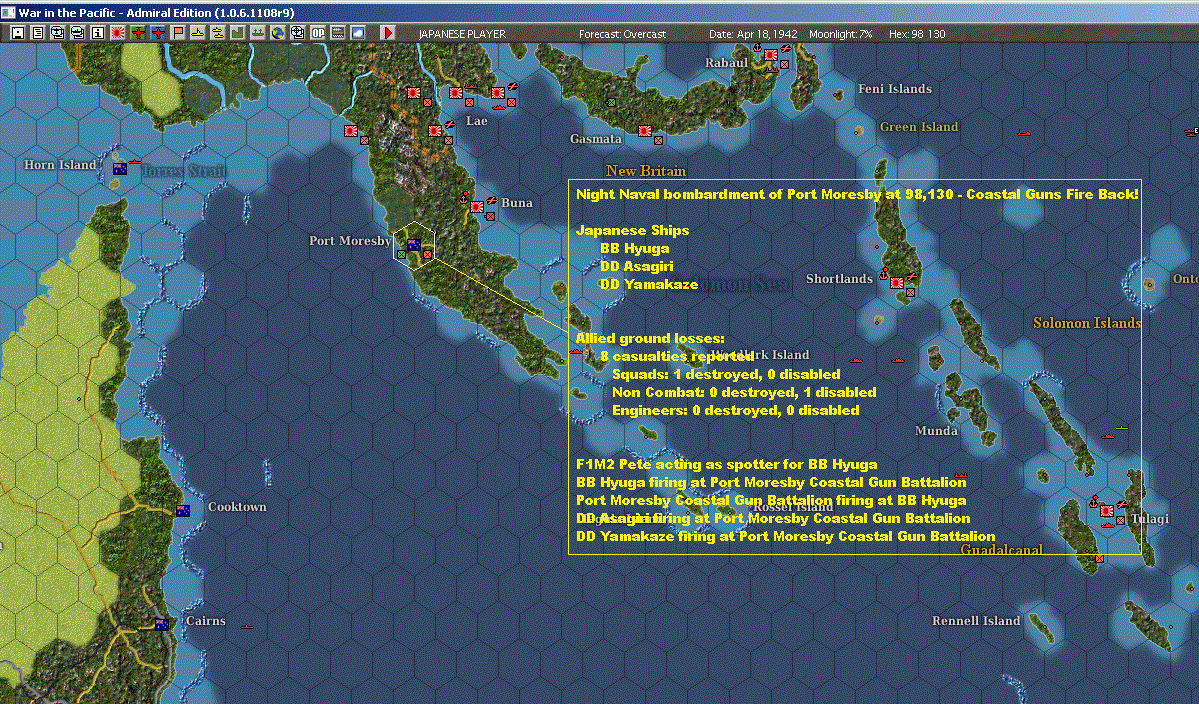Click 'DD Yamakaze' in Japanese Ships list
Screen dimensions: 1199x704
coord(649,284)
